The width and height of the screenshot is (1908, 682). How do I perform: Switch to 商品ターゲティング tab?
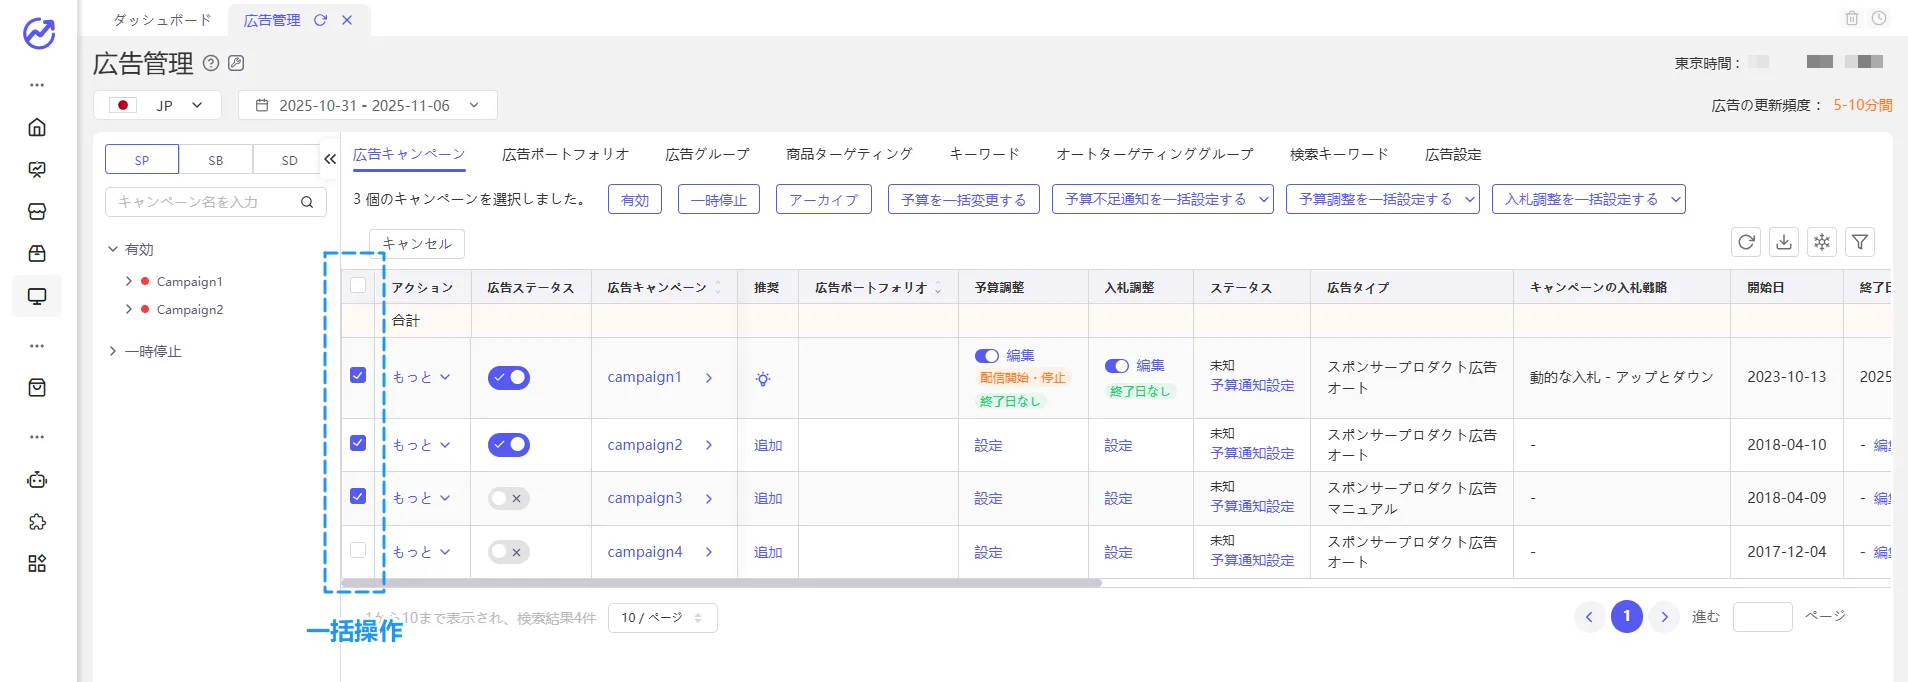point(849,154)
